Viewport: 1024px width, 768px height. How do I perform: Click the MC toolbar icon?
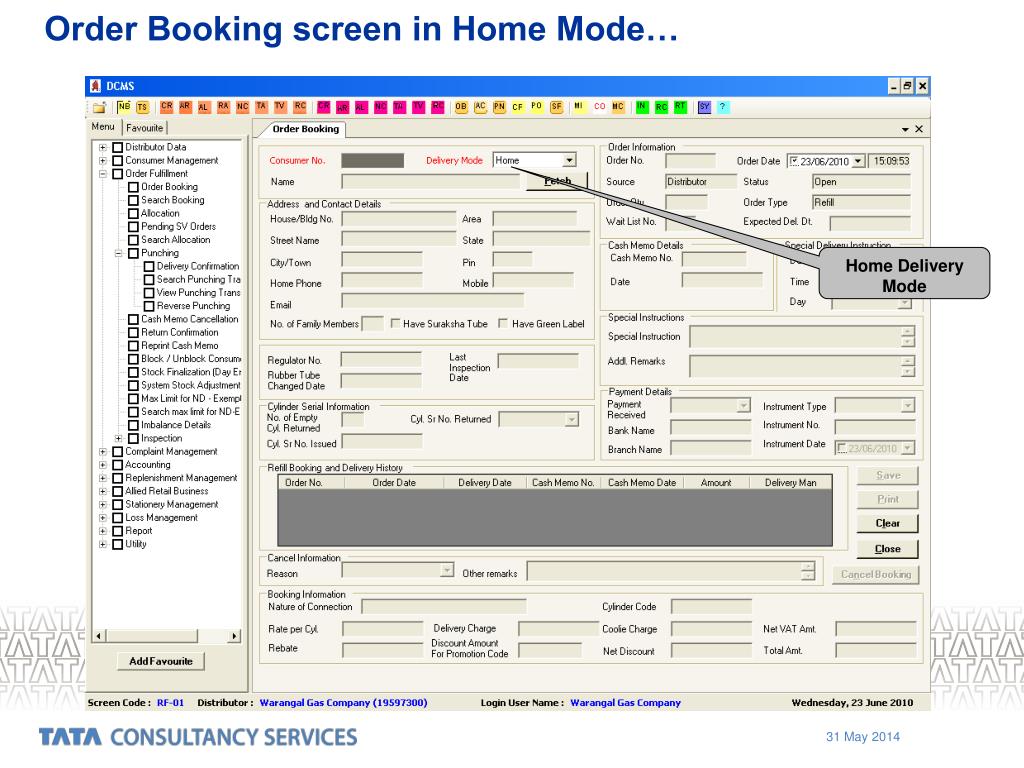click(618, 106)
